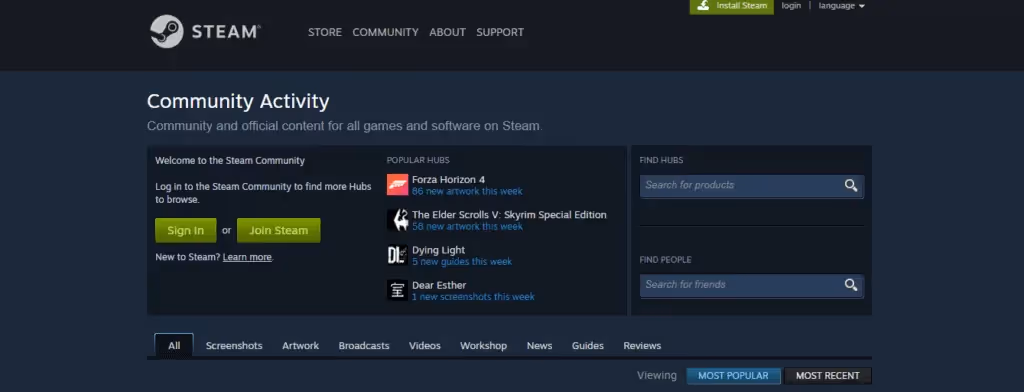The width and height of the screenshot is (1024, 392).
Task: Switch to the Artwork tab
Action: 300,346
